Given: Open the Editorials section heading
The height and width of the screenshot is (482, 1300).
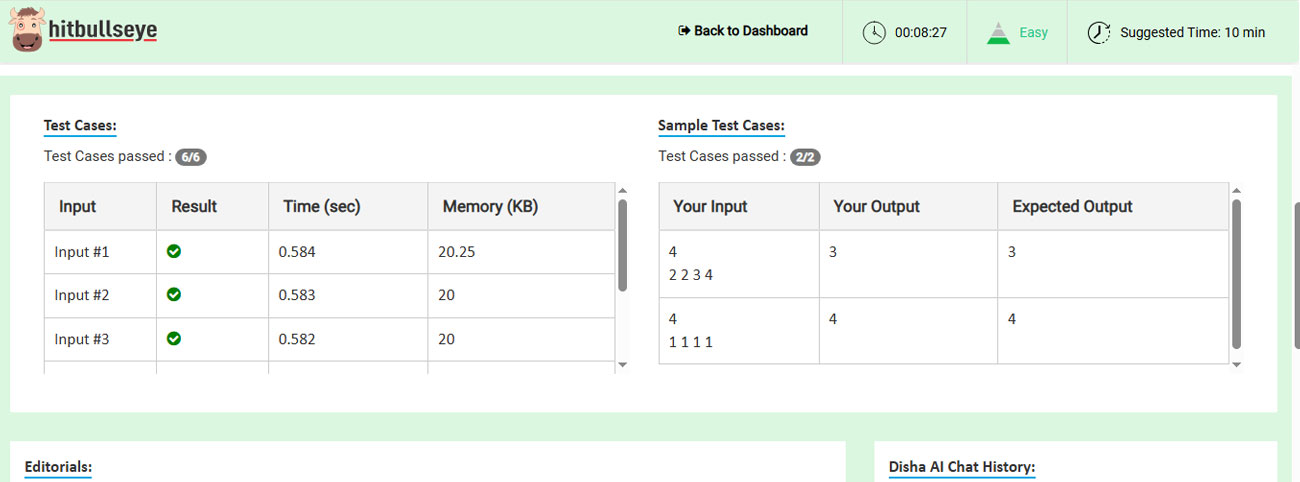Looking at the screenshot, I should click(x=58, y=467).
